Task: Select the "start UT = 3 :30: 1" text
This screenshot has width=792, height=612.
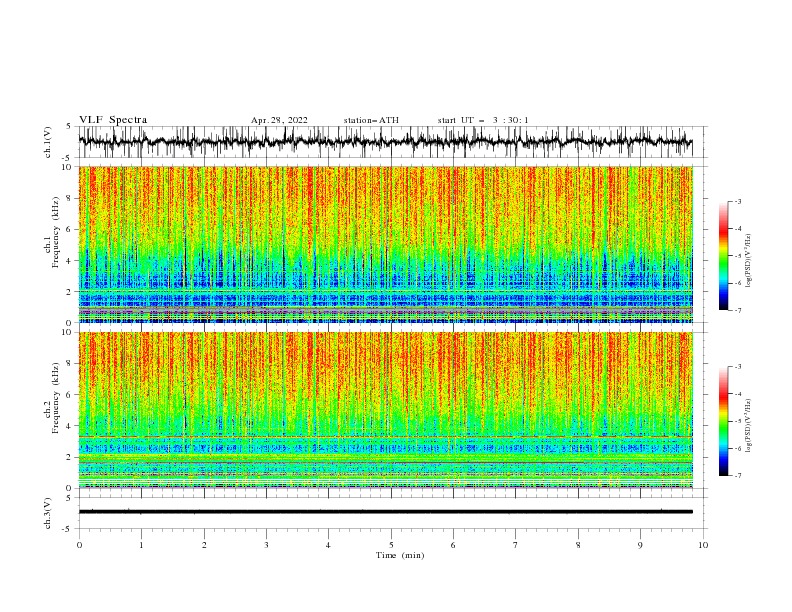Action: (483, 120)
